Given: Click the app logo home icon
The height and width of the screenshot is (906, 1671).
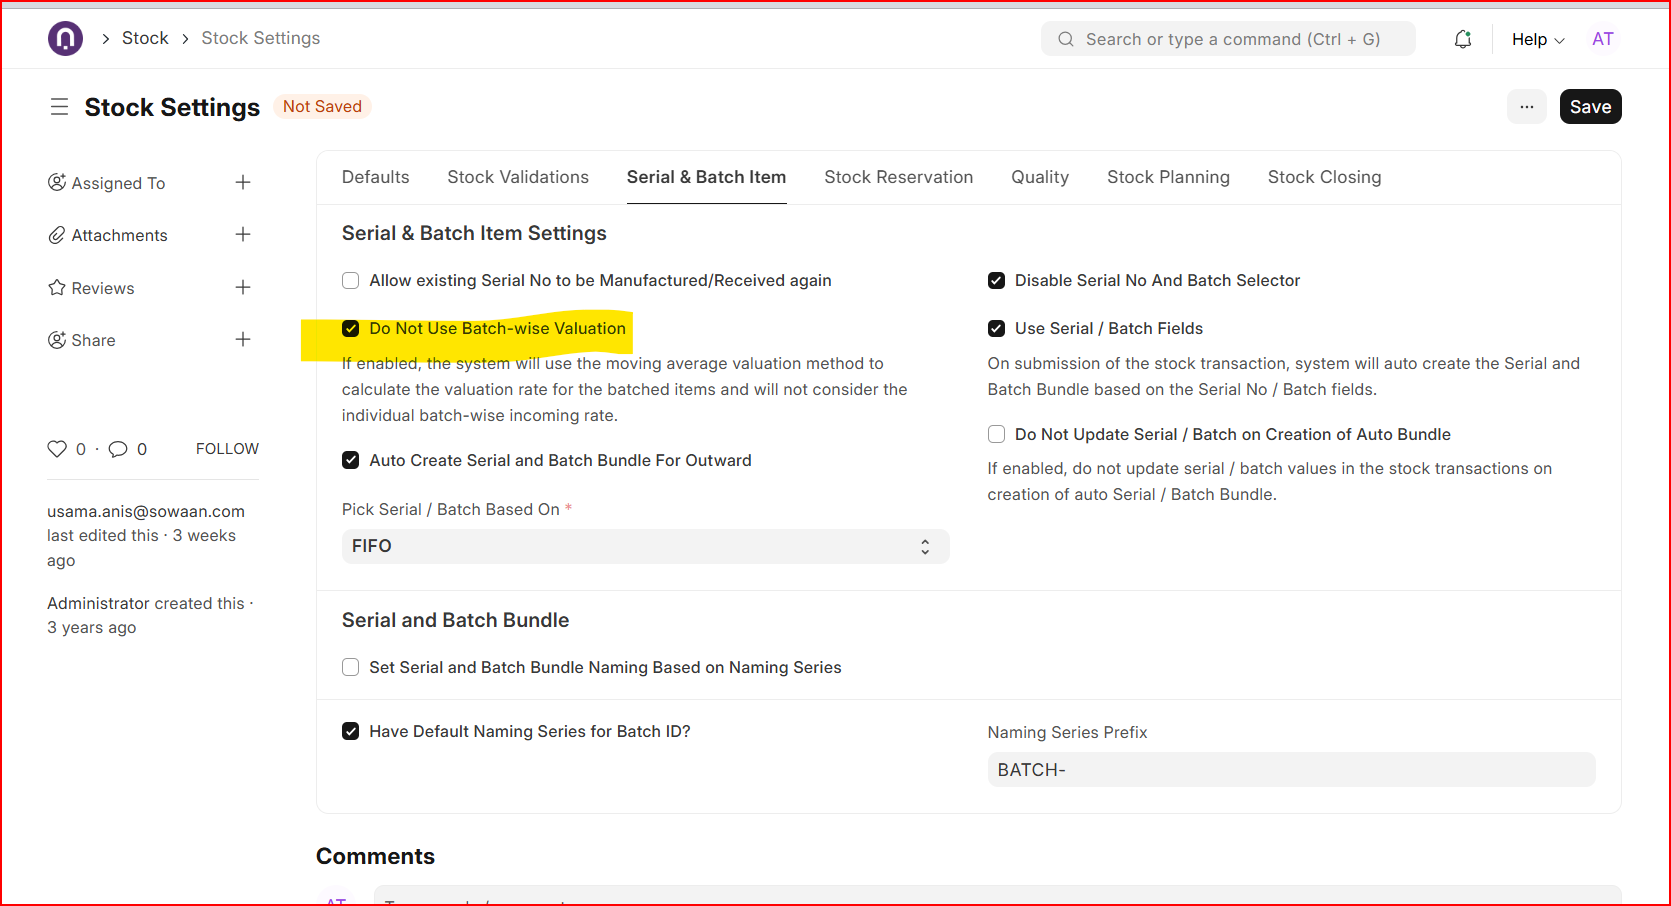Looking at the screenshot, I should (x=65, y=39).
